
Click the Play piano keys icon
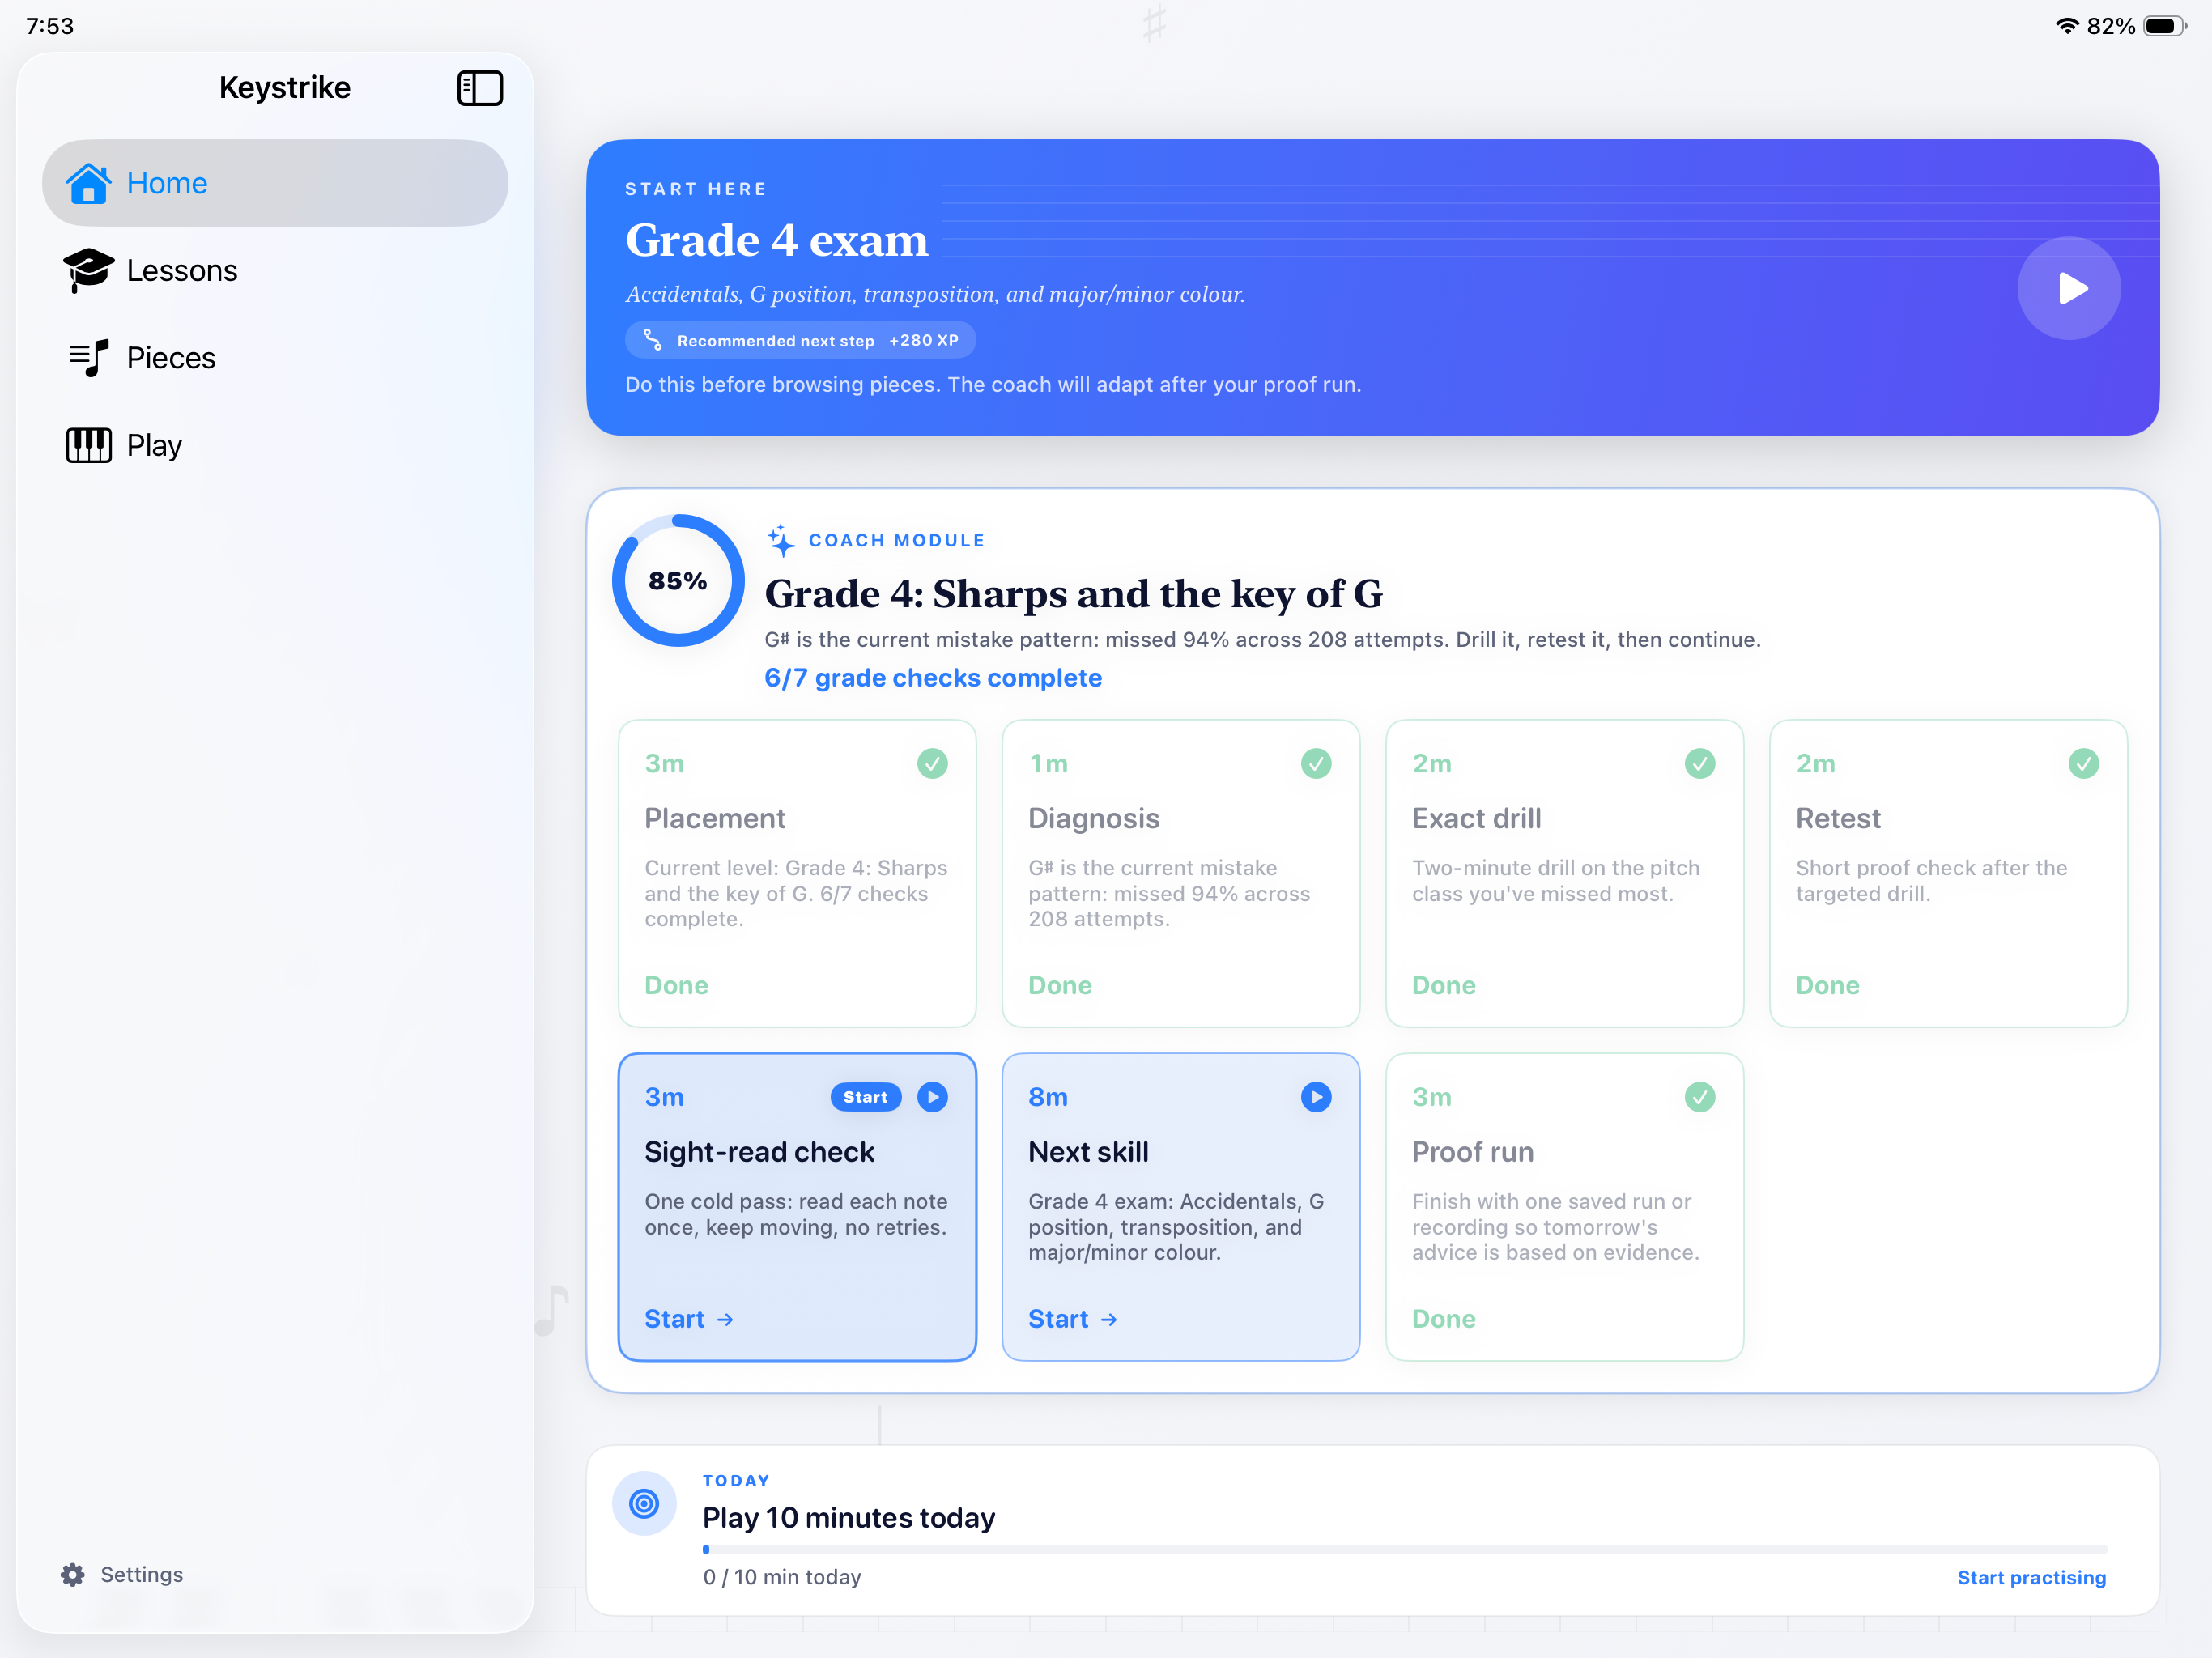(x=88, y=445)
